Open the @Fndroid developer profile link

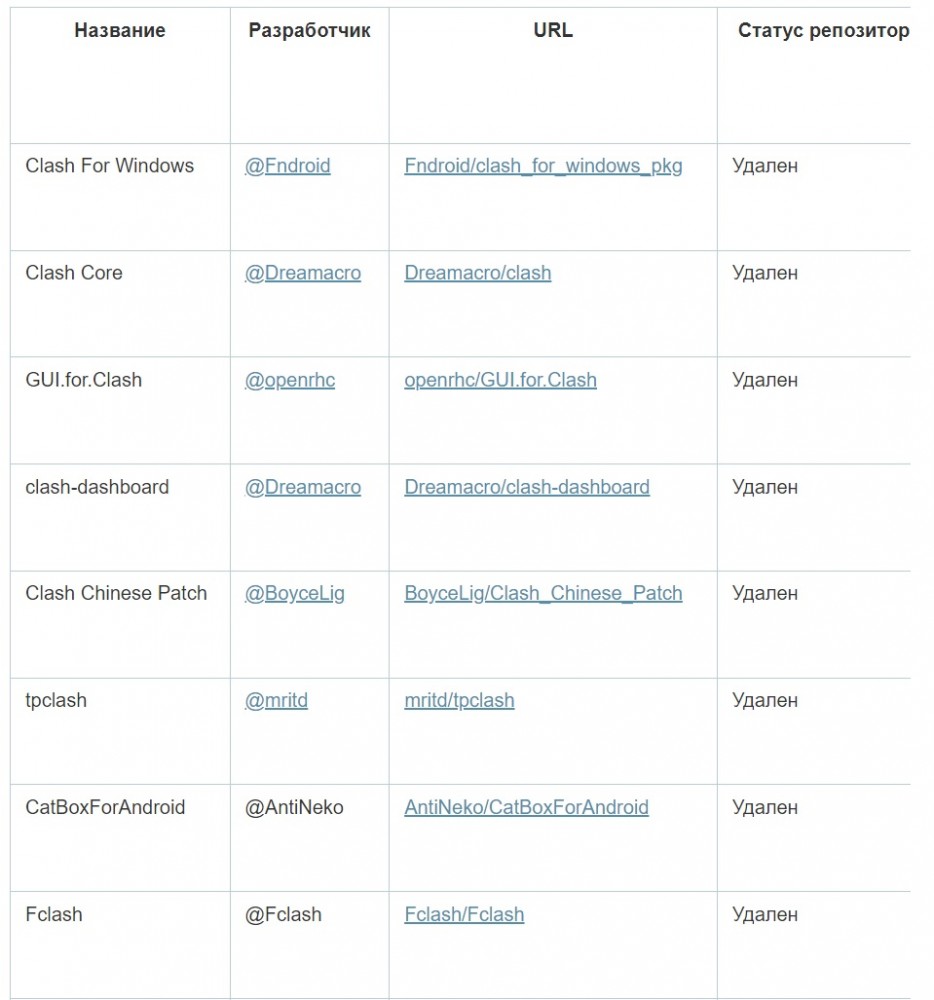(287, 166)
